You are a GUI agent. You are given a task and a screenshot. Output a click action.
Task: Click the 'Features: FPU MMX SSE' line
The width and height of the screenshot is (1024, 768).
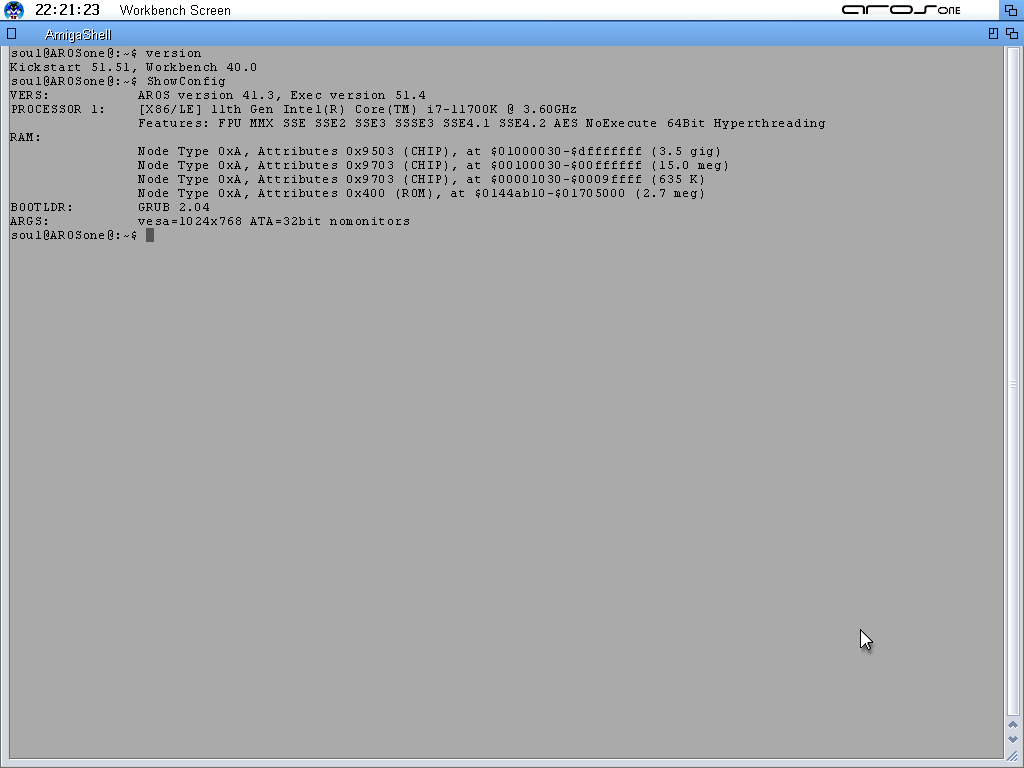click(x=481, y=123)
